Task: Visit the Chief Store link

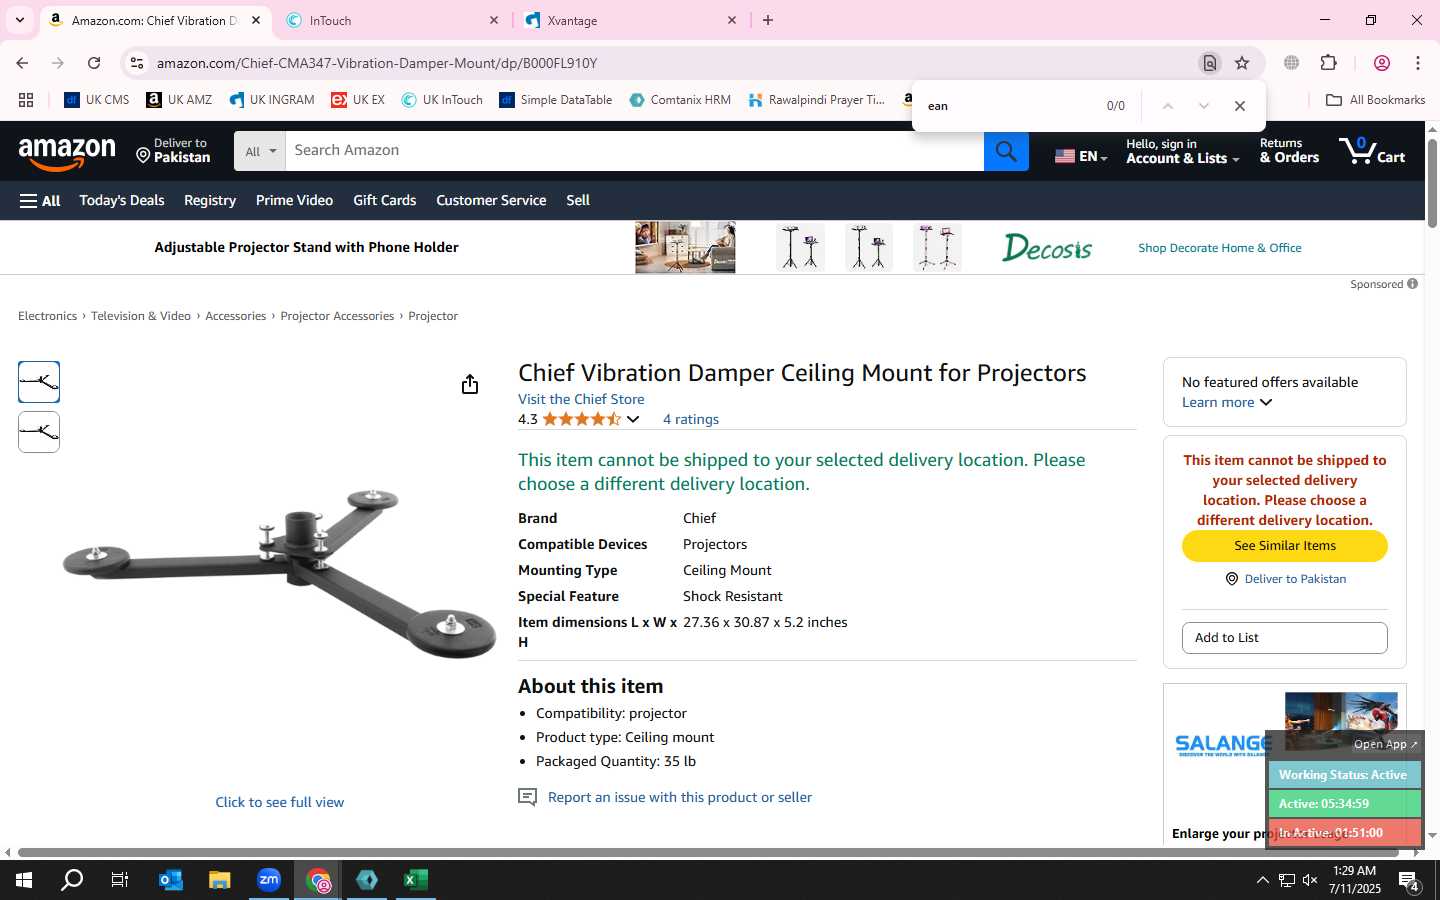Action: (x=581, y=399)
